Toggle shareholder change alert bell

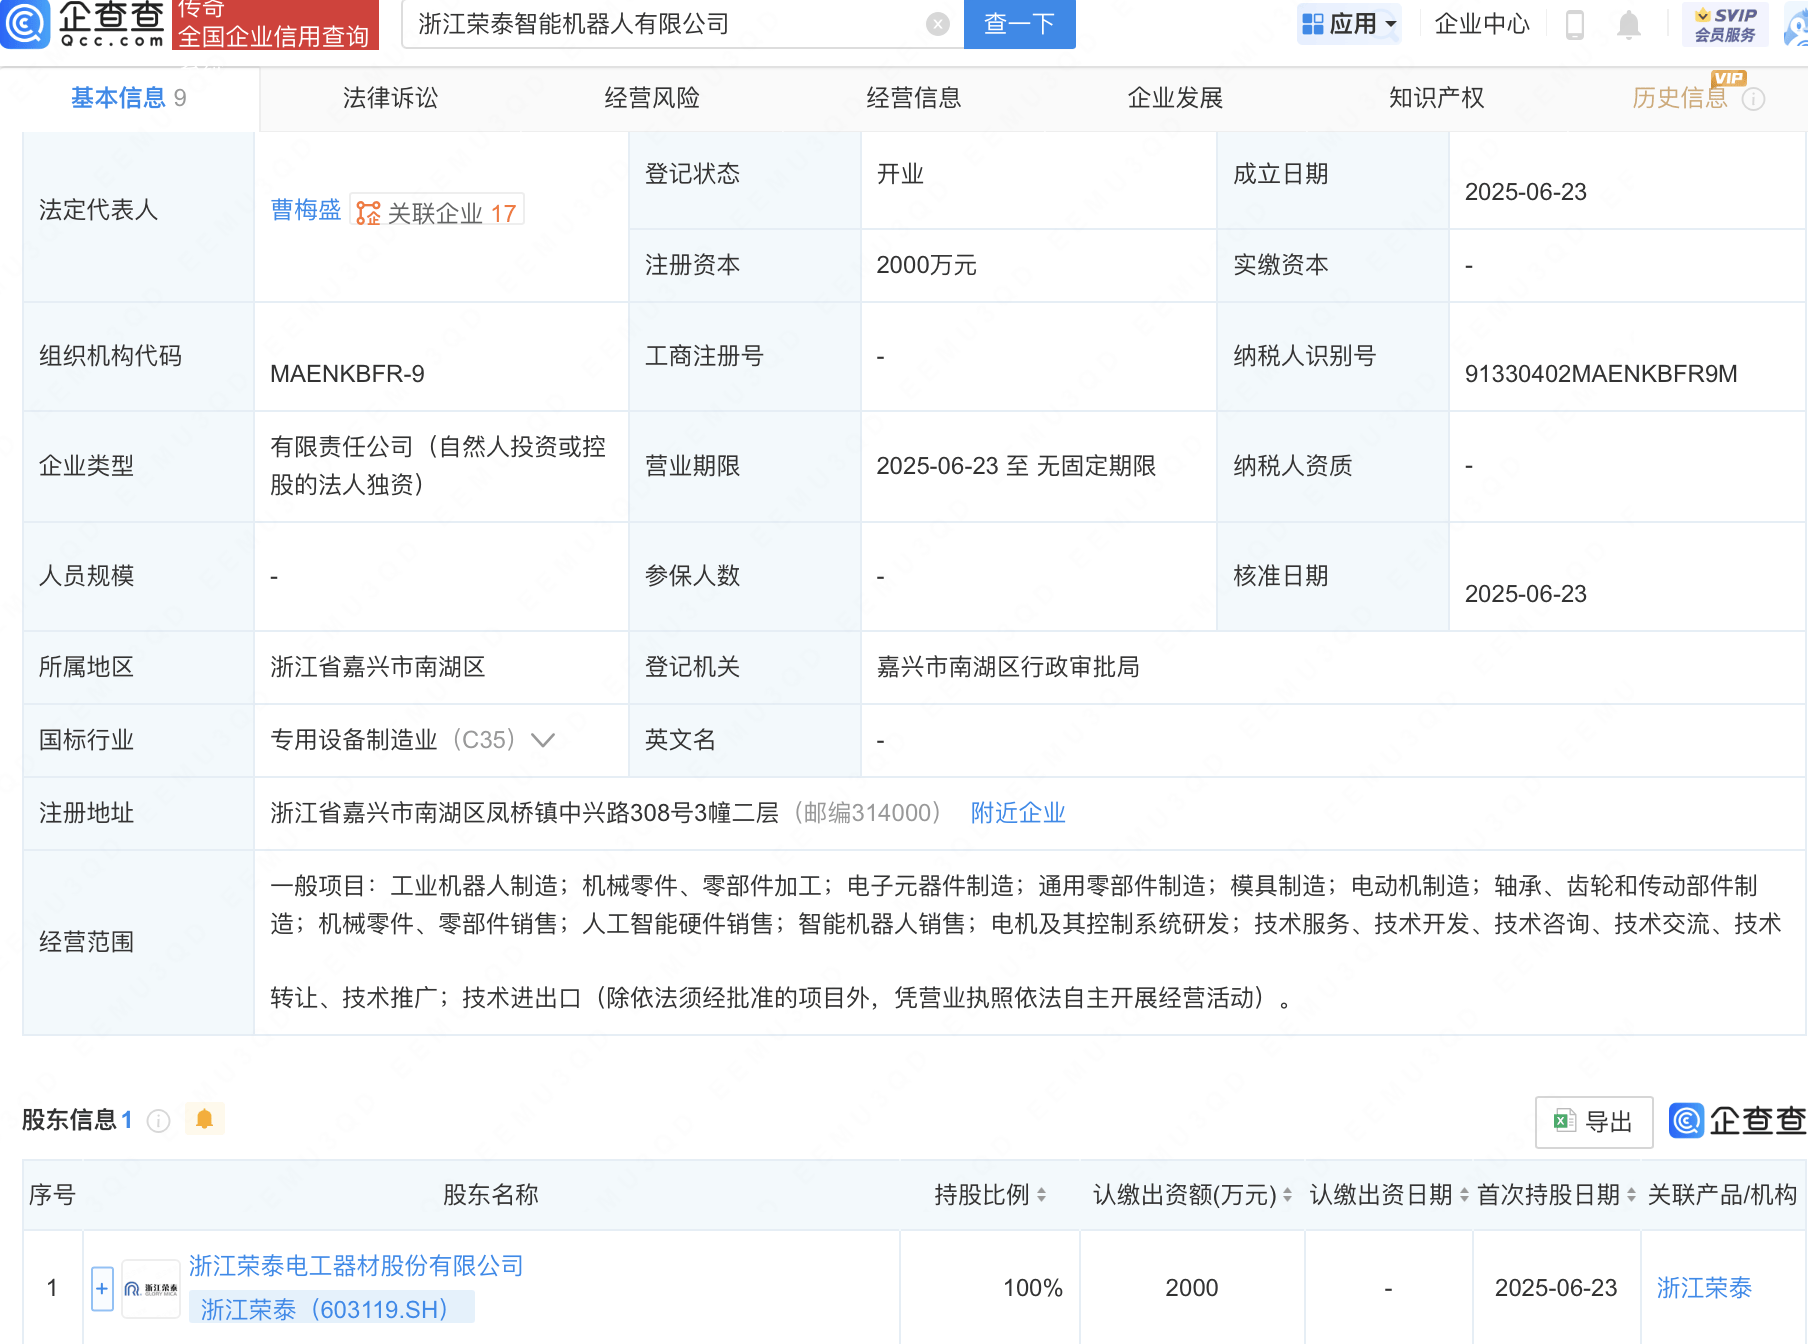coord(205,1119)
